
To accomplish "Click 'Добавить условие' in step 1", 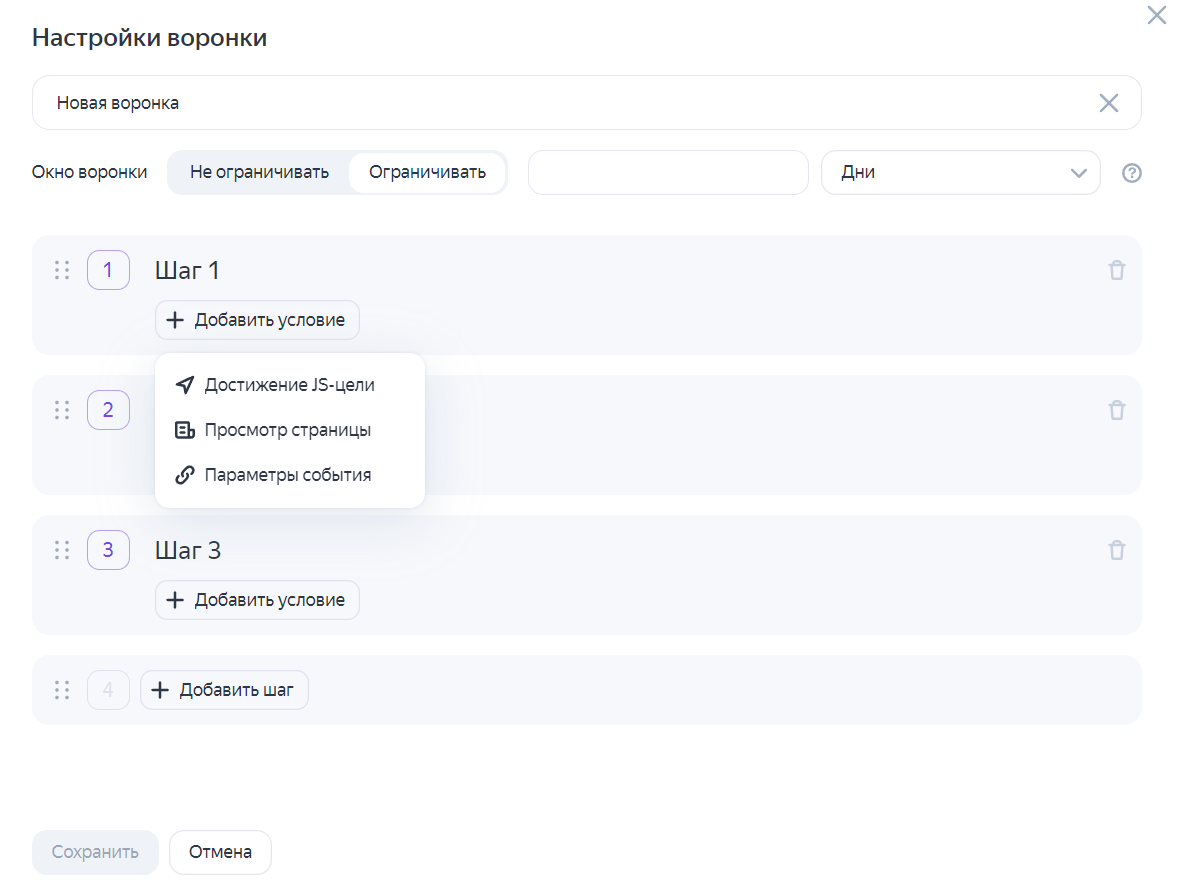I will tap(257, 320).
